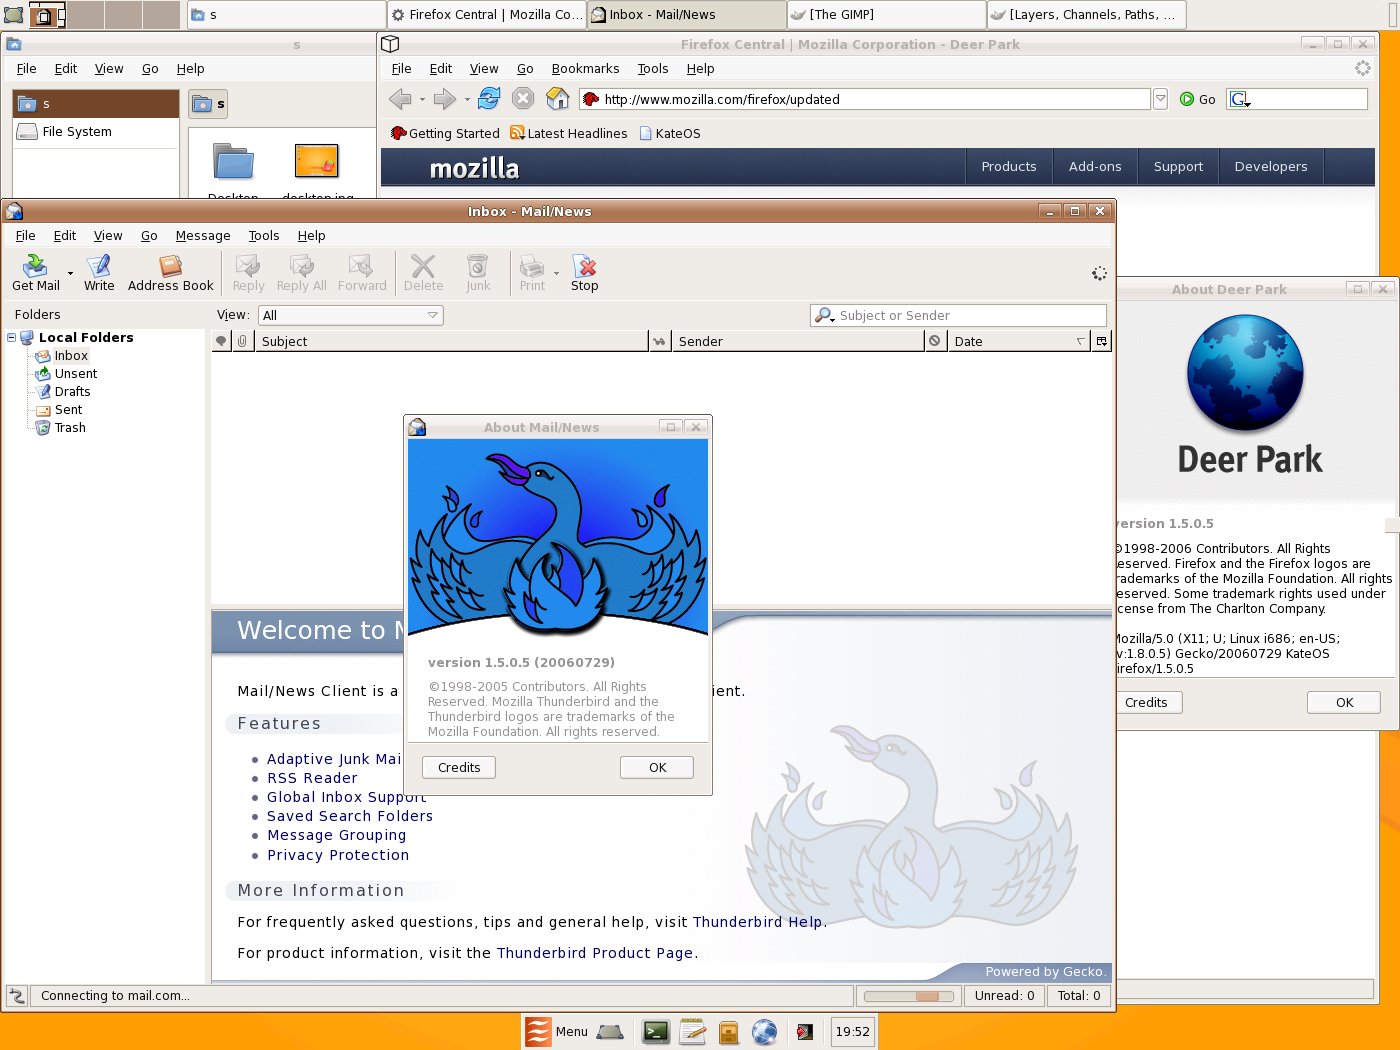The width and height of the screenshot is (1400, 1050).
Task: Click the Subject or Sender search field
Action: [x=958, y=315]
